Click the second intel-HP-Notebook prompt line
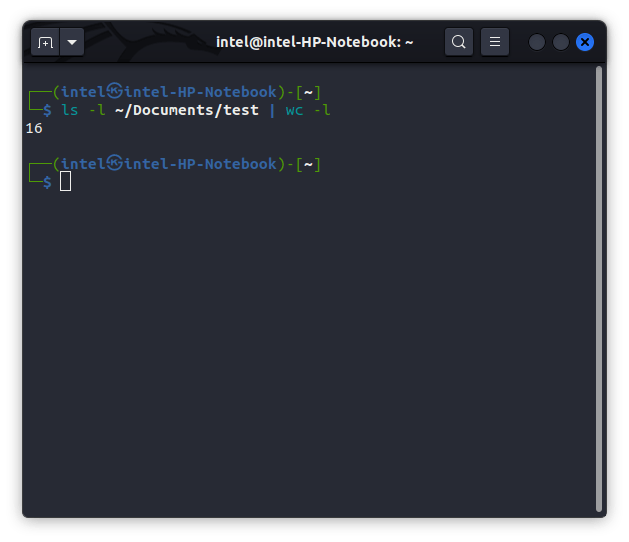 click(x=174, y=164)
